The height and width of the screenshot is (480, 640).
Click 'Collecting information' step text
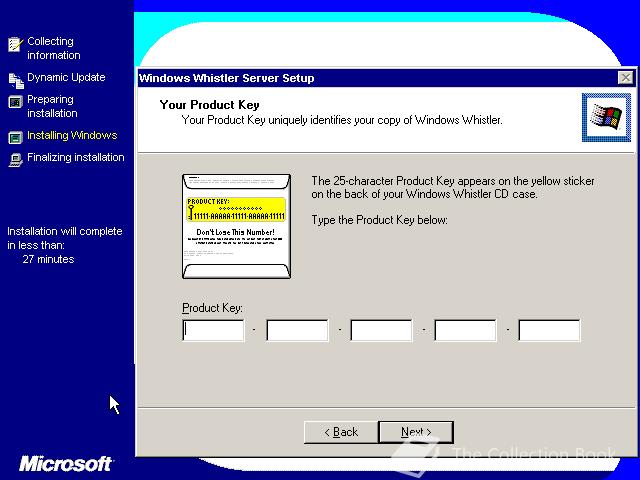click(x=53, y=48)
